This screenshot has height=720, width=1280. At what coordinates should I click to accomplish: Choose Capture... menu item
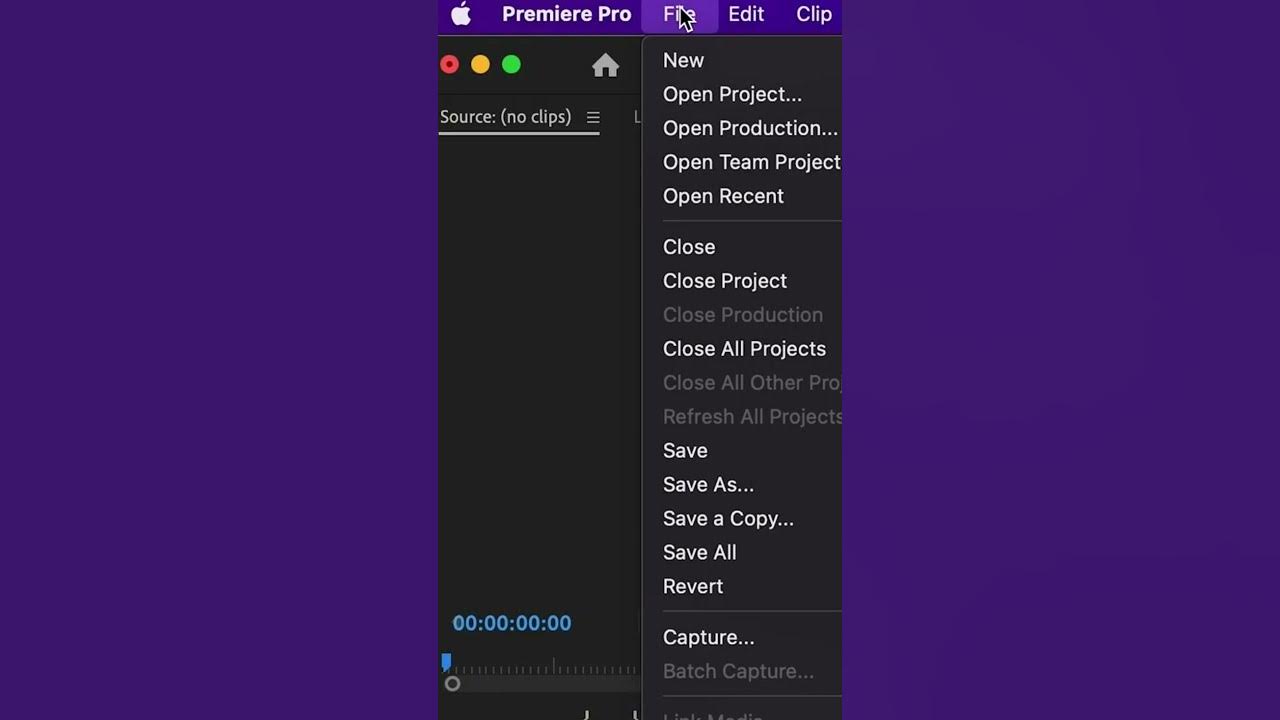point(708,638)
